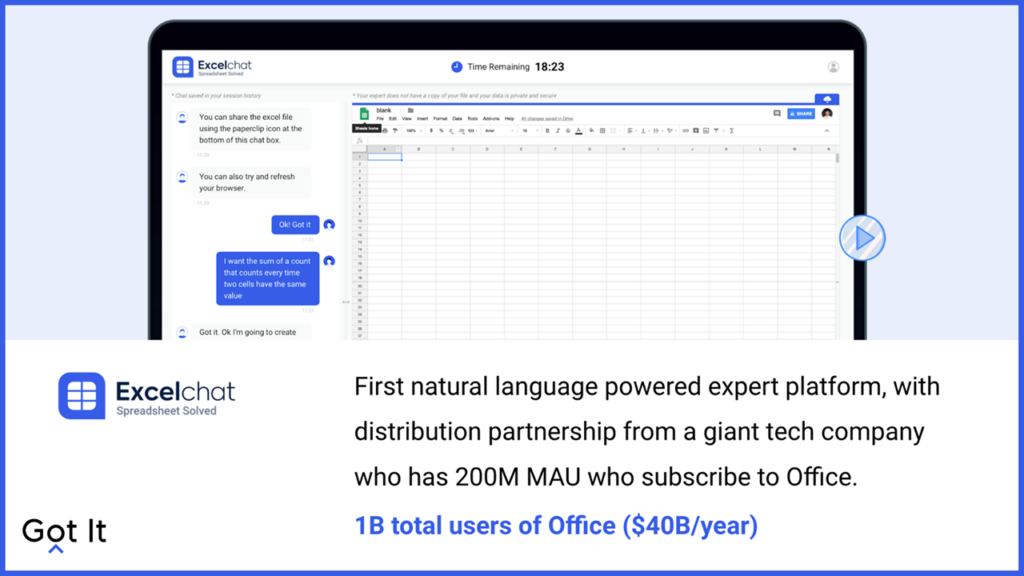This screenshot has width=1024, height=576.
Task: Click increase decimal places icon
Action: coord(462,131)
